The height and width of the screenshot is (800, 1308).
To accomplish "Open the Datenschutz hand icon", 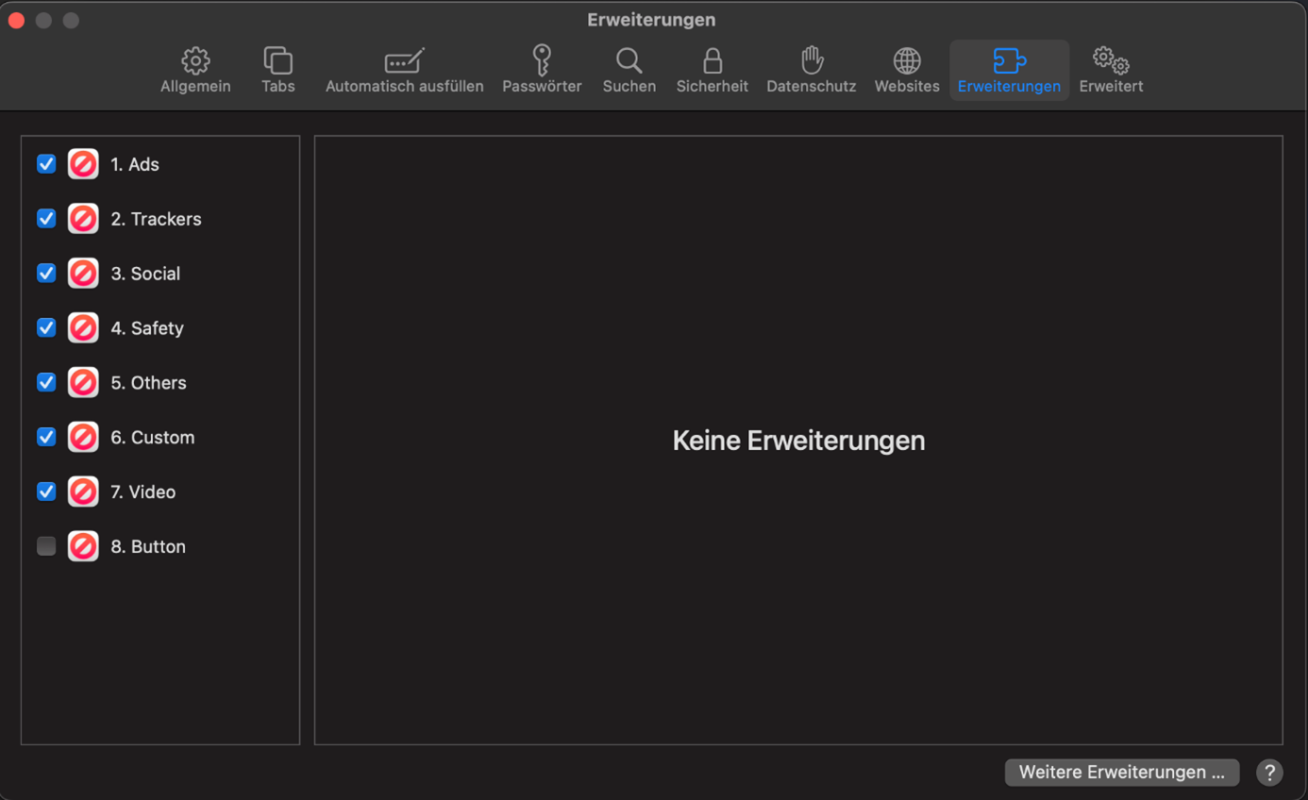I will point(811,61).
